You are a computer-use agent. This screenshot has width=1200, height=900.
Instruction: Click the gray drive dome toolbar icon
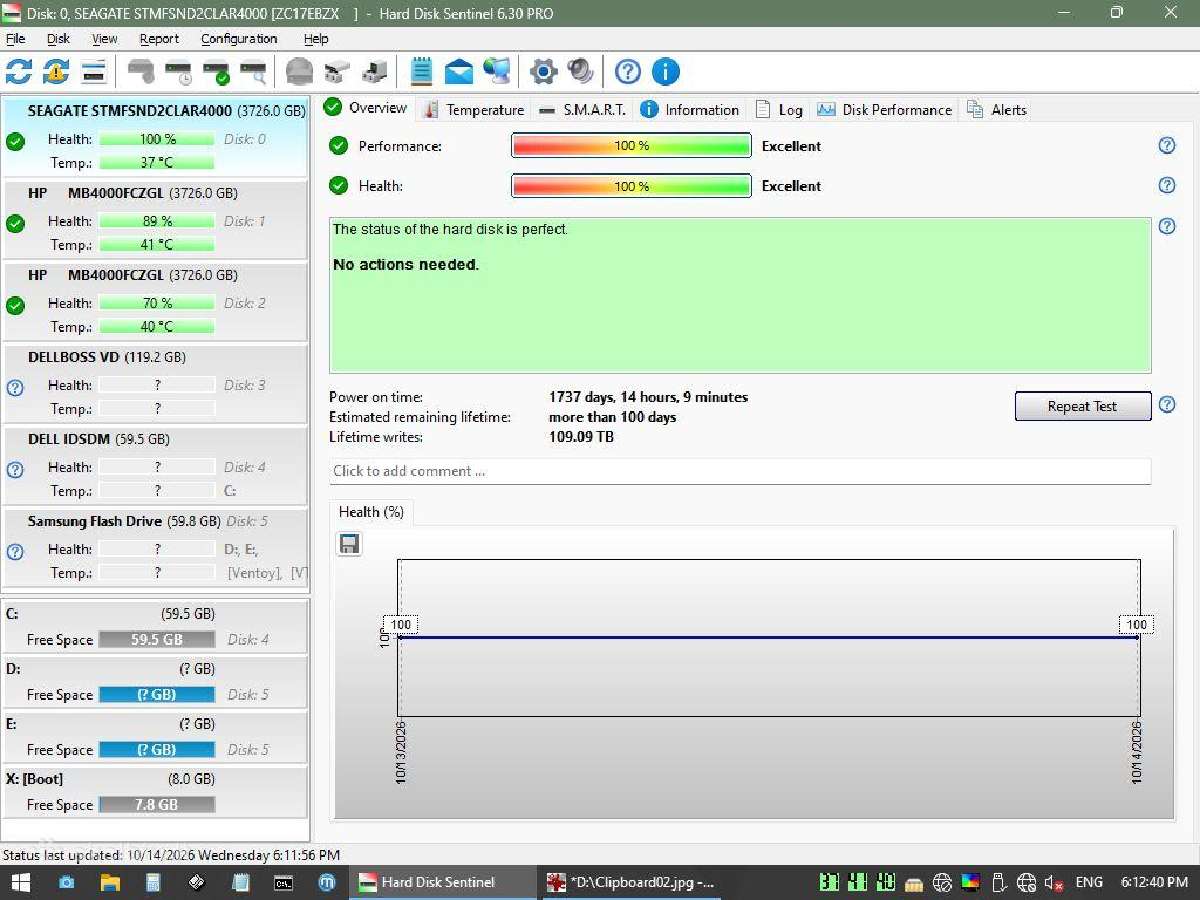coord(299,72)
